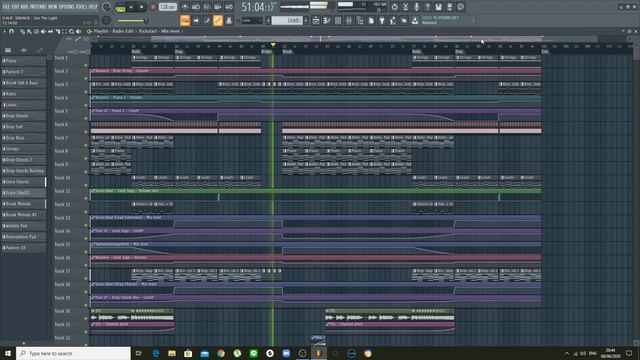Image resolution: width=640 pixels, height=360 pixels.
Task: Click the audio editor scissors icon
Action: point(405,7)
